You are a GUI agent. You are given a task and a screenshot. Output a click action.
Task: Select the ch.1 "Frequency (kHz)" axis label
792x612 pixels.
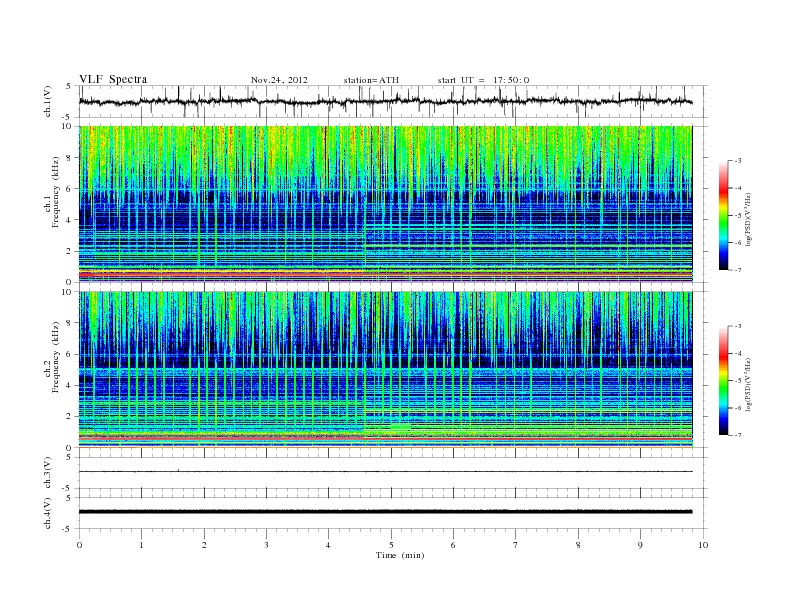pos(56,192)
